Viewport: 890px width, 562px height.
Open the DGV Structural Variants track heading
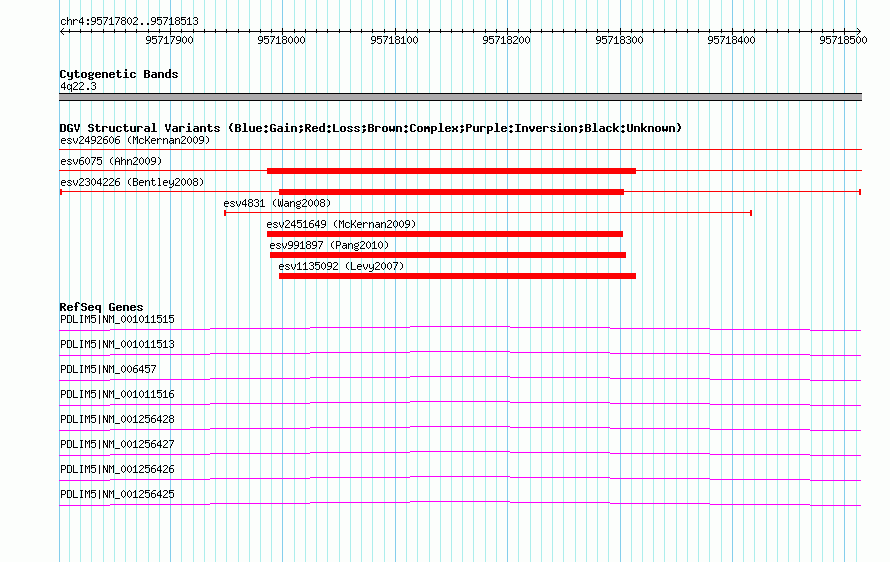pyautogui.click(x=371, y=128)
